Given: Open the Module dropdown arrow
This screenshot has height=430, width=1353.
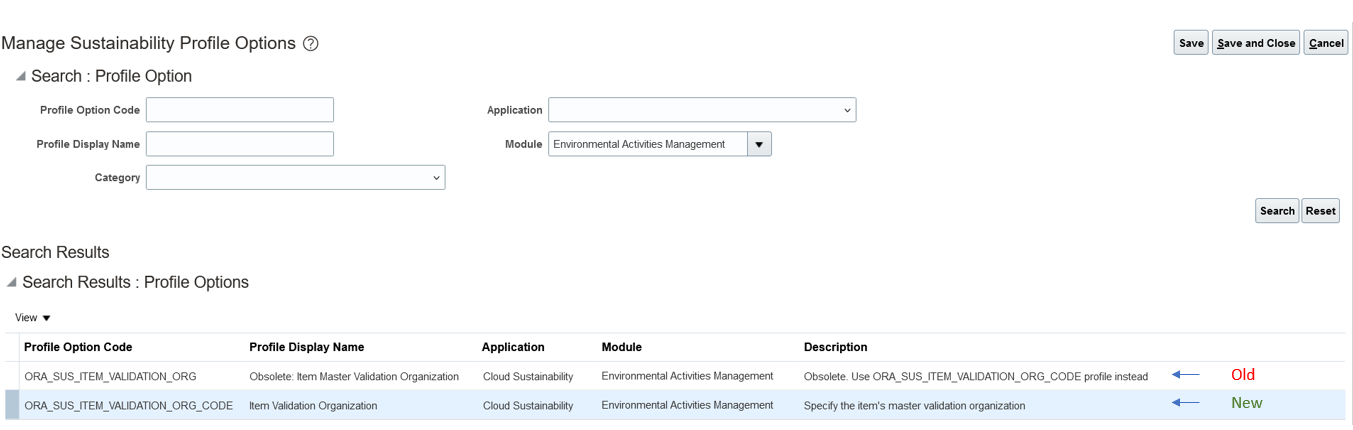Looking at the screenshot, I should pyautogui.click(x=760, y=144).
